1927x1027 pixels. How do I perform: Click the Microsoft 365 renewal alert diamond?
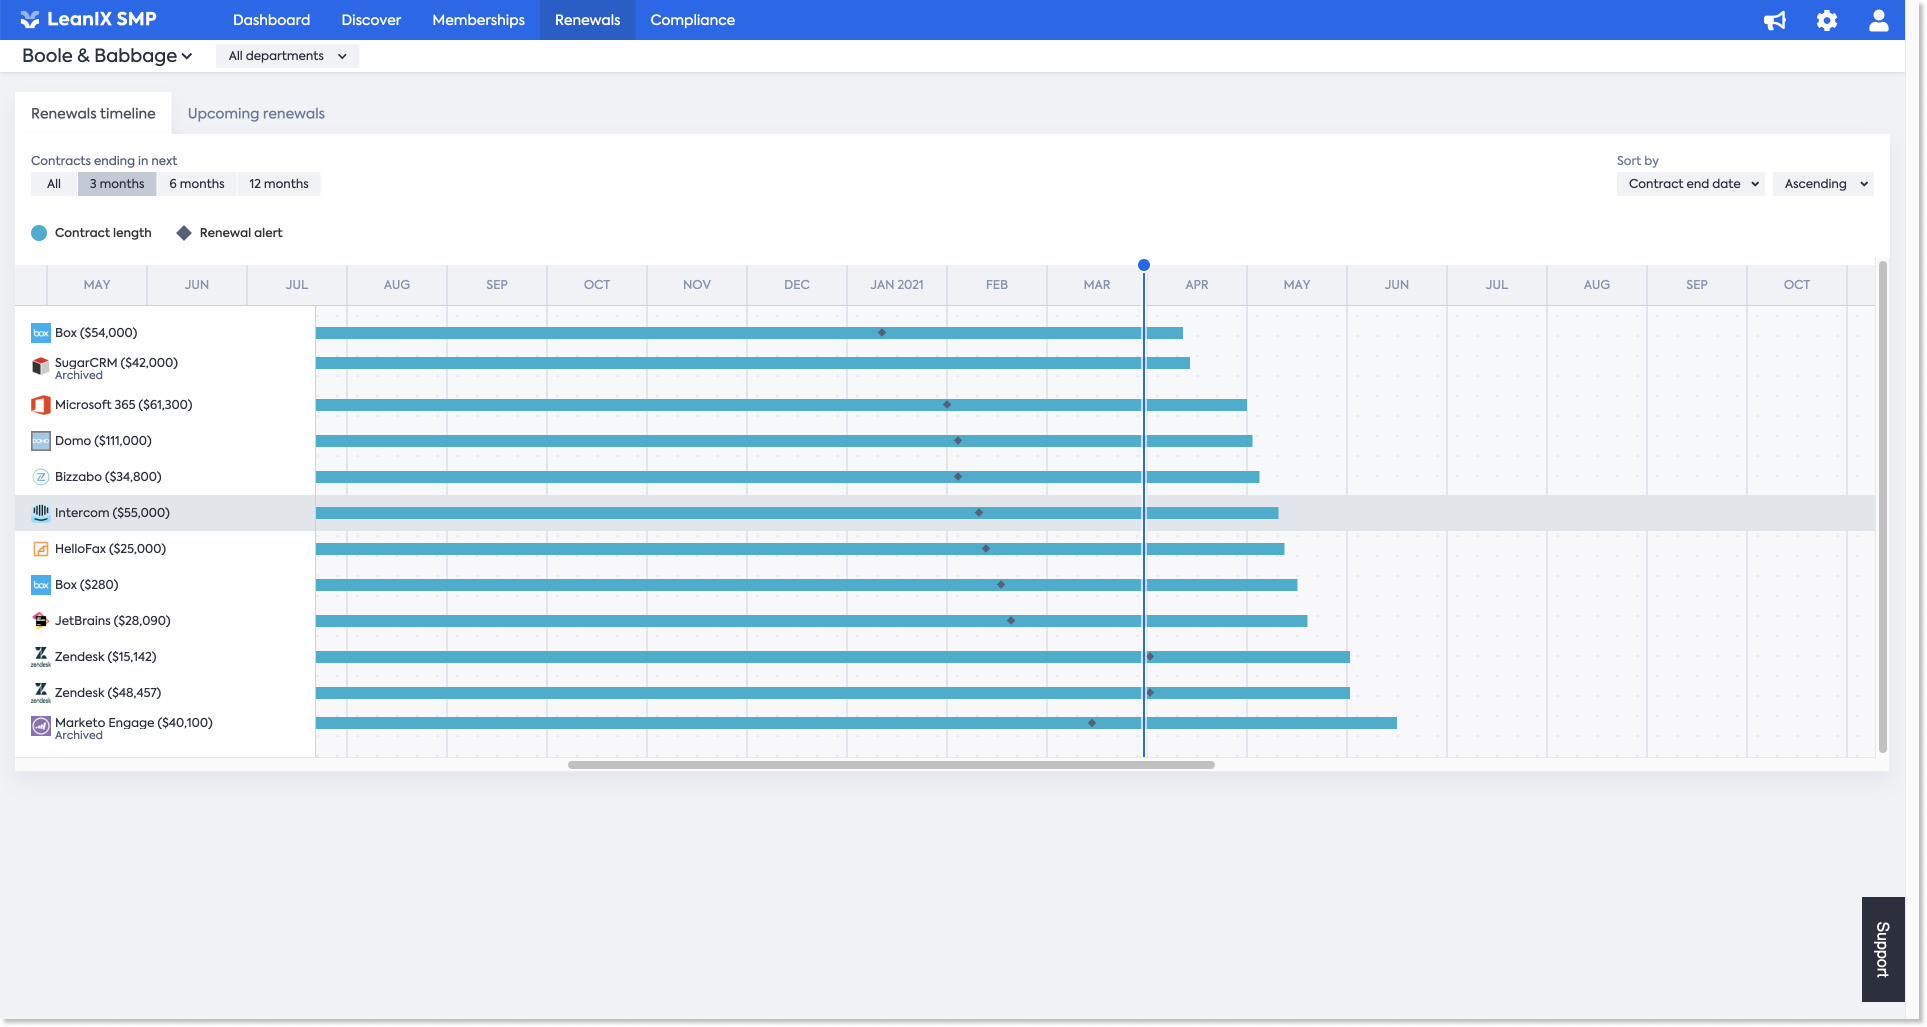[947, 405]
